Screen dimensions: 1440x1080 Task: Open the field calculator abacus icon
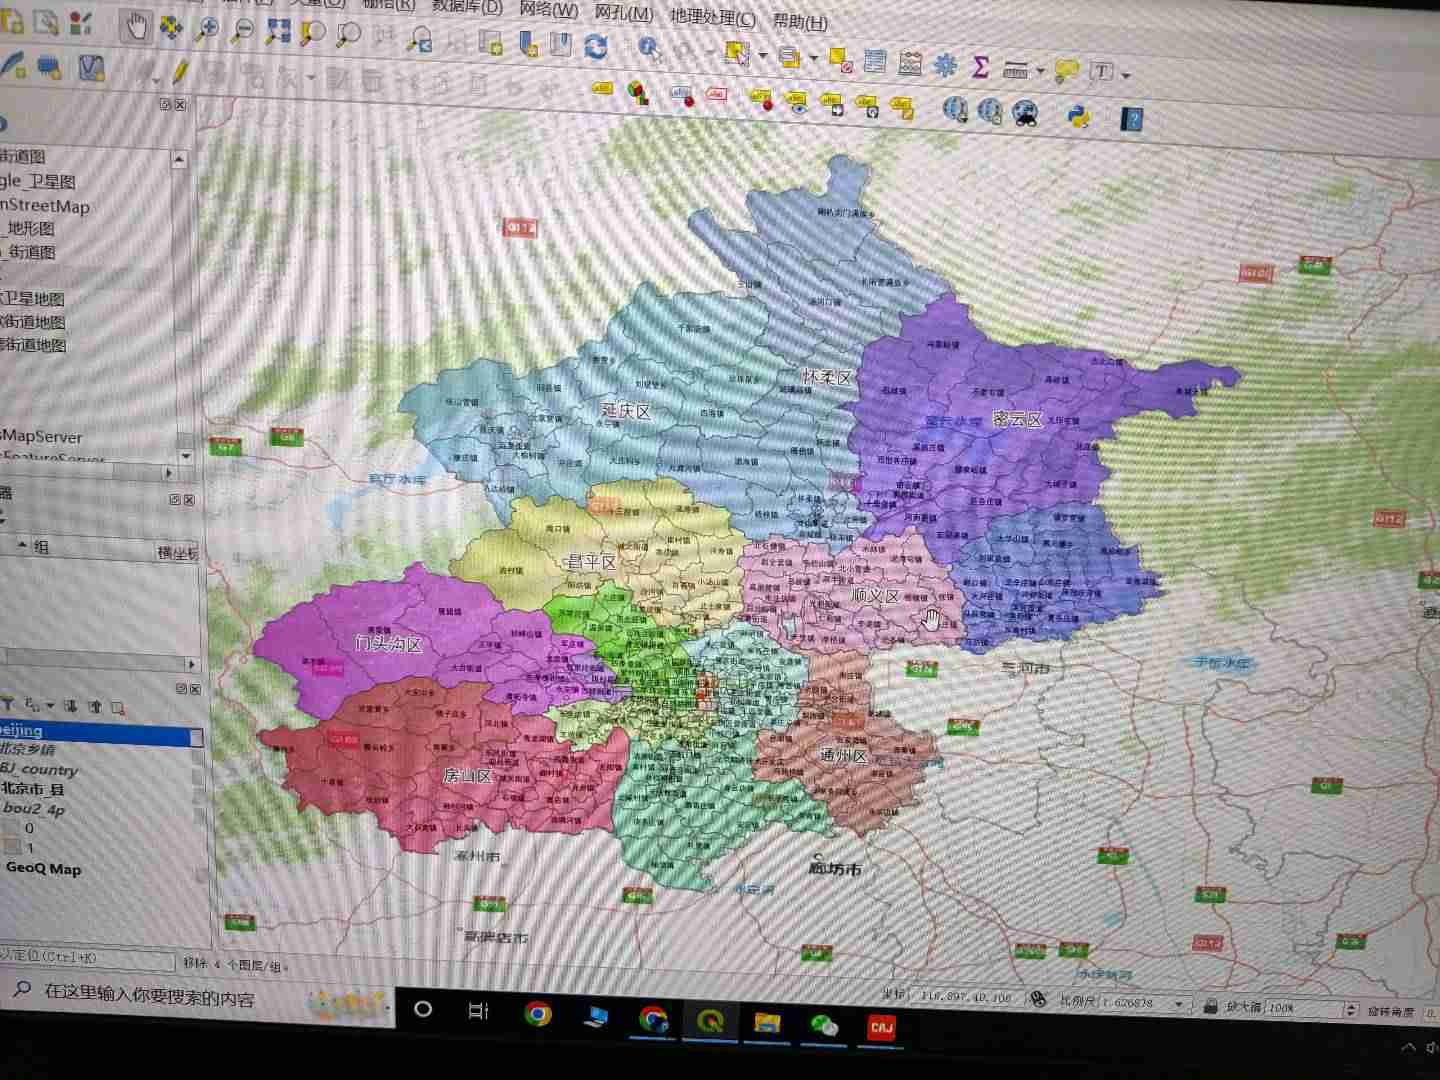pyautogui.click(x=910, y=64)
